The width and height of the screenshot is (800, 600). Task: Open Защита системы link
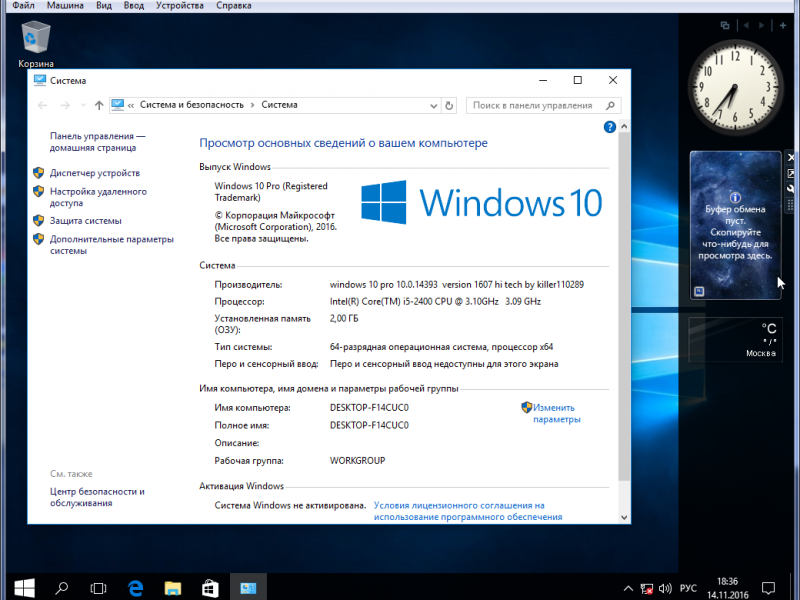point(86,221)
